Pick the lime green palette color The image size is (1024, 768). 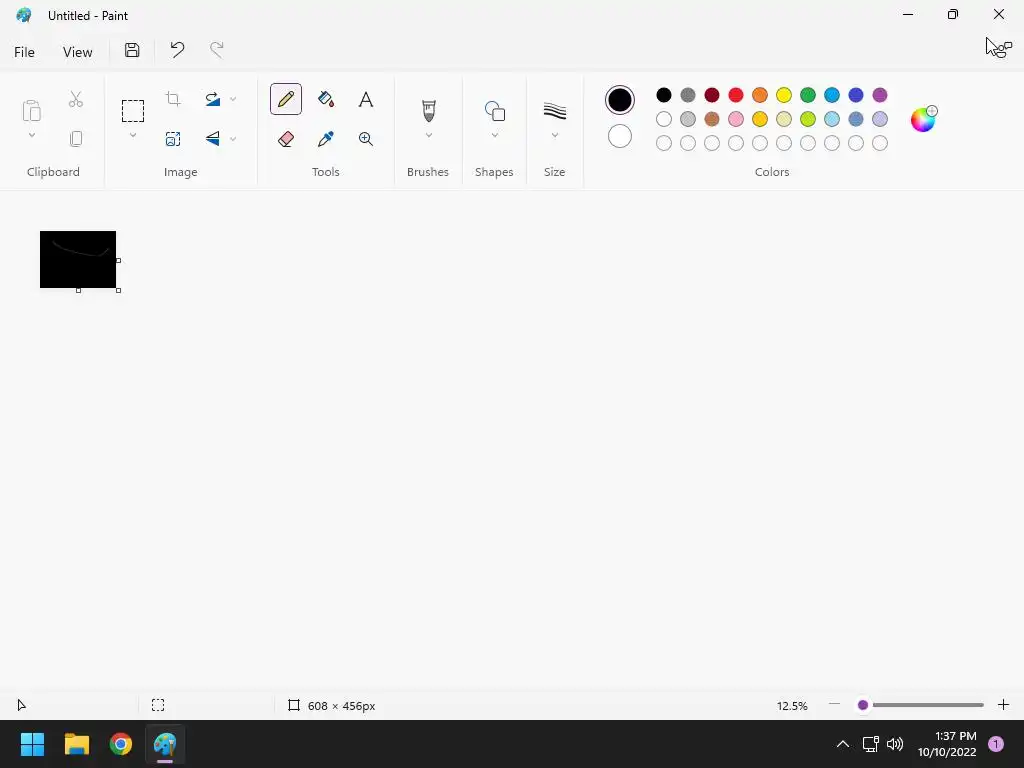pos(808,119)
